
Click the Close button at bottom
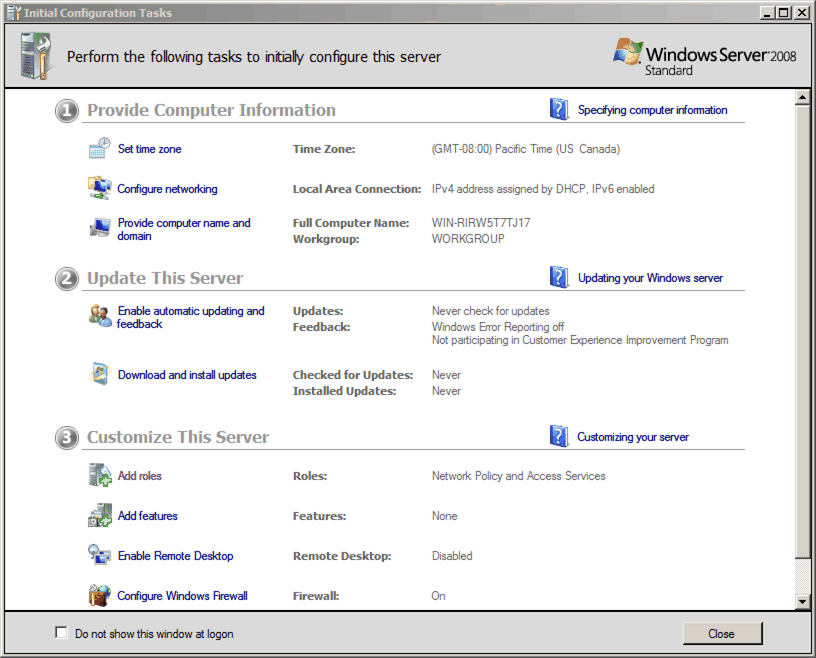pyautogui.click(x=722, y=634)
